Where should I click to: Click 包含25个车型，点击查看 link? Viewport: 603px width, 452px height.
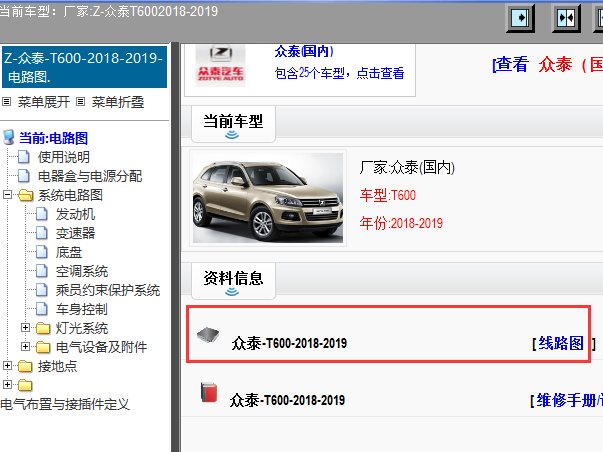(339, 73)
